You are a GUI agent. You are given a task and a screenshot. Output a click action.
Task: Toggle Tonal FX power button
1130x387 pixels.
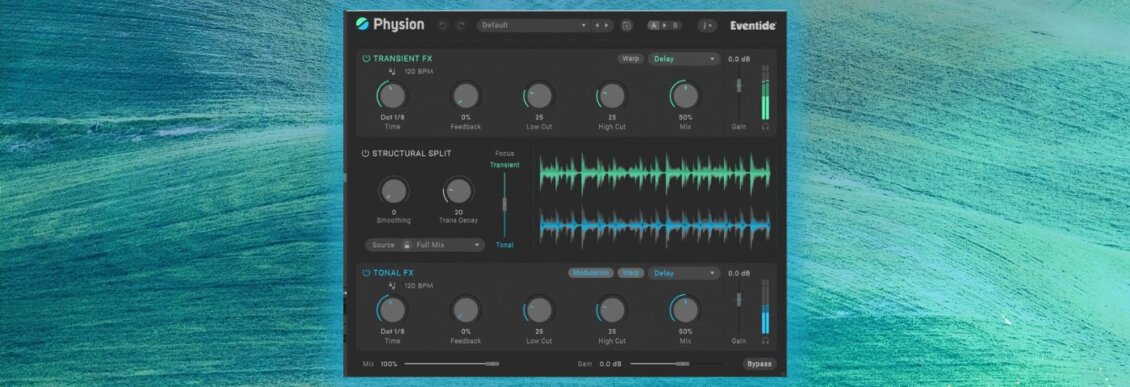[x=366, y=273]
